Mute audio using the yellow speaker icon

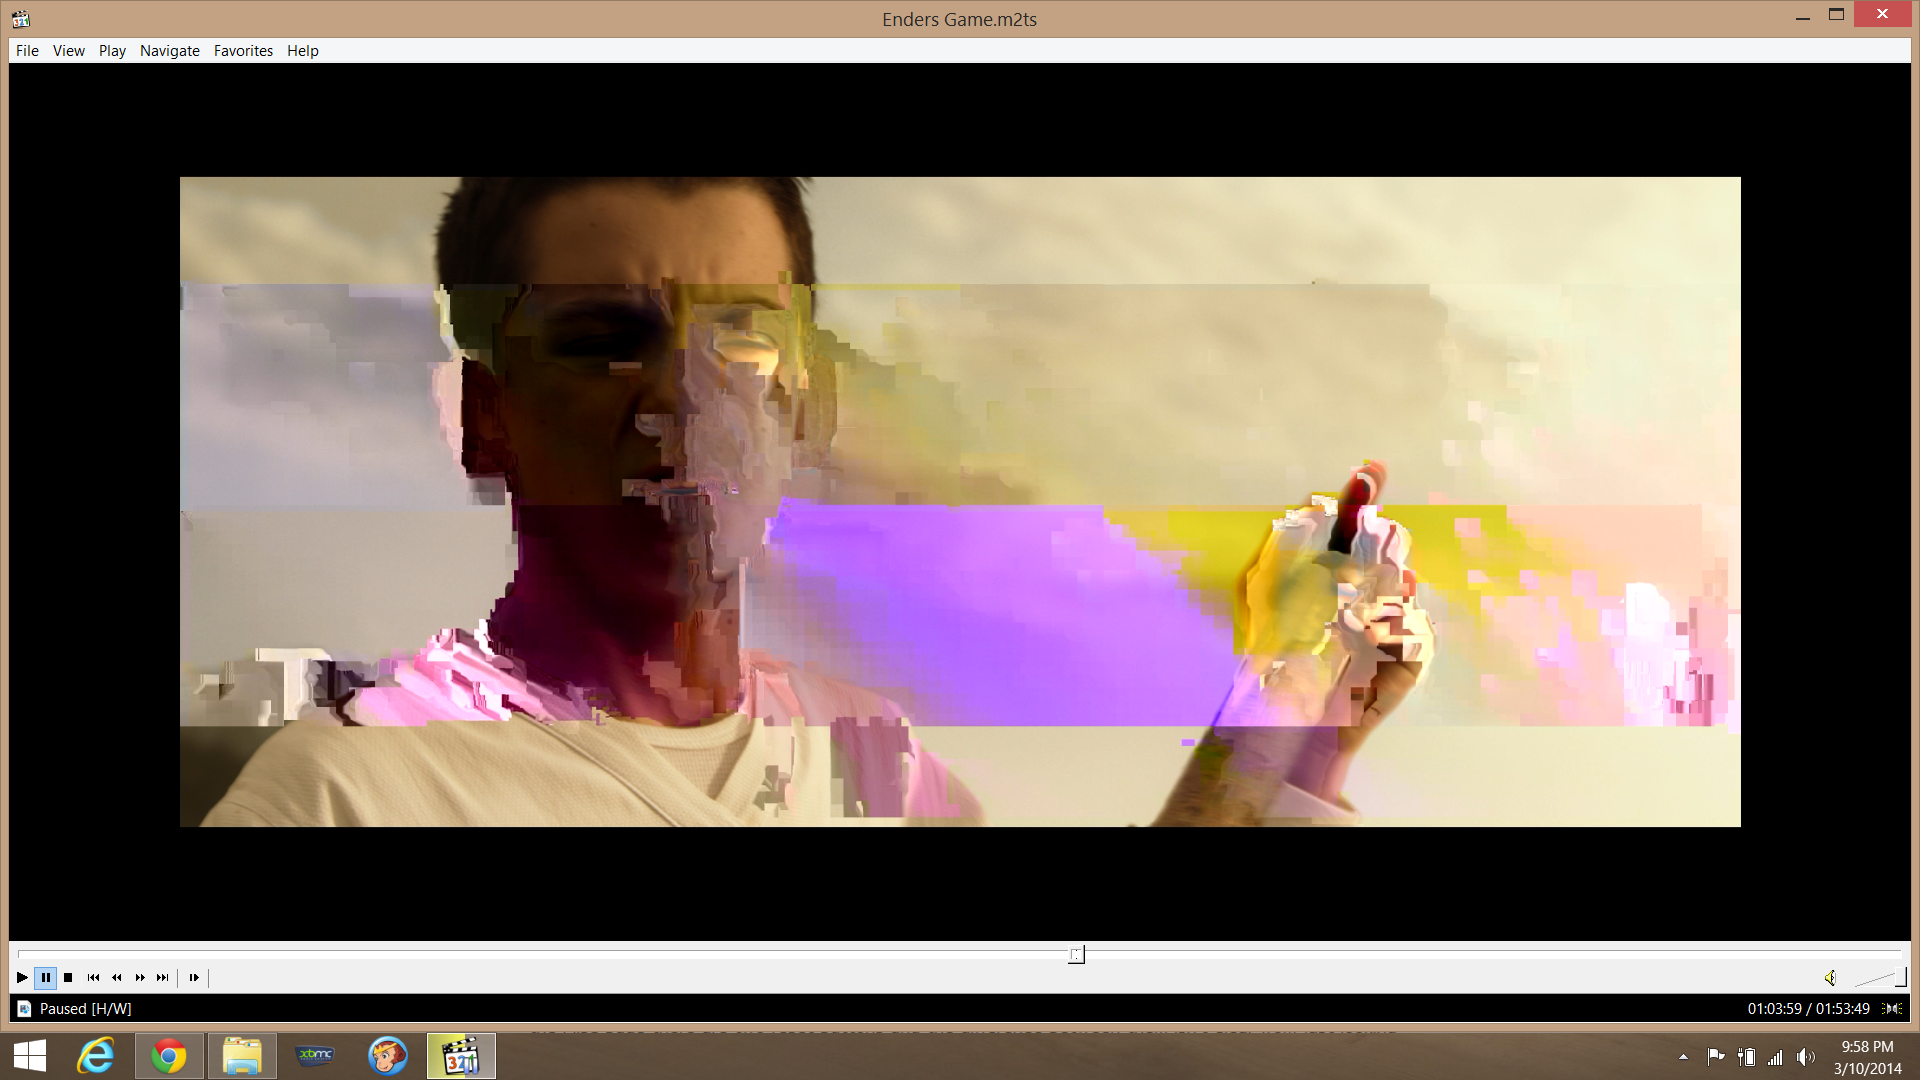(x=1830, y=978)
